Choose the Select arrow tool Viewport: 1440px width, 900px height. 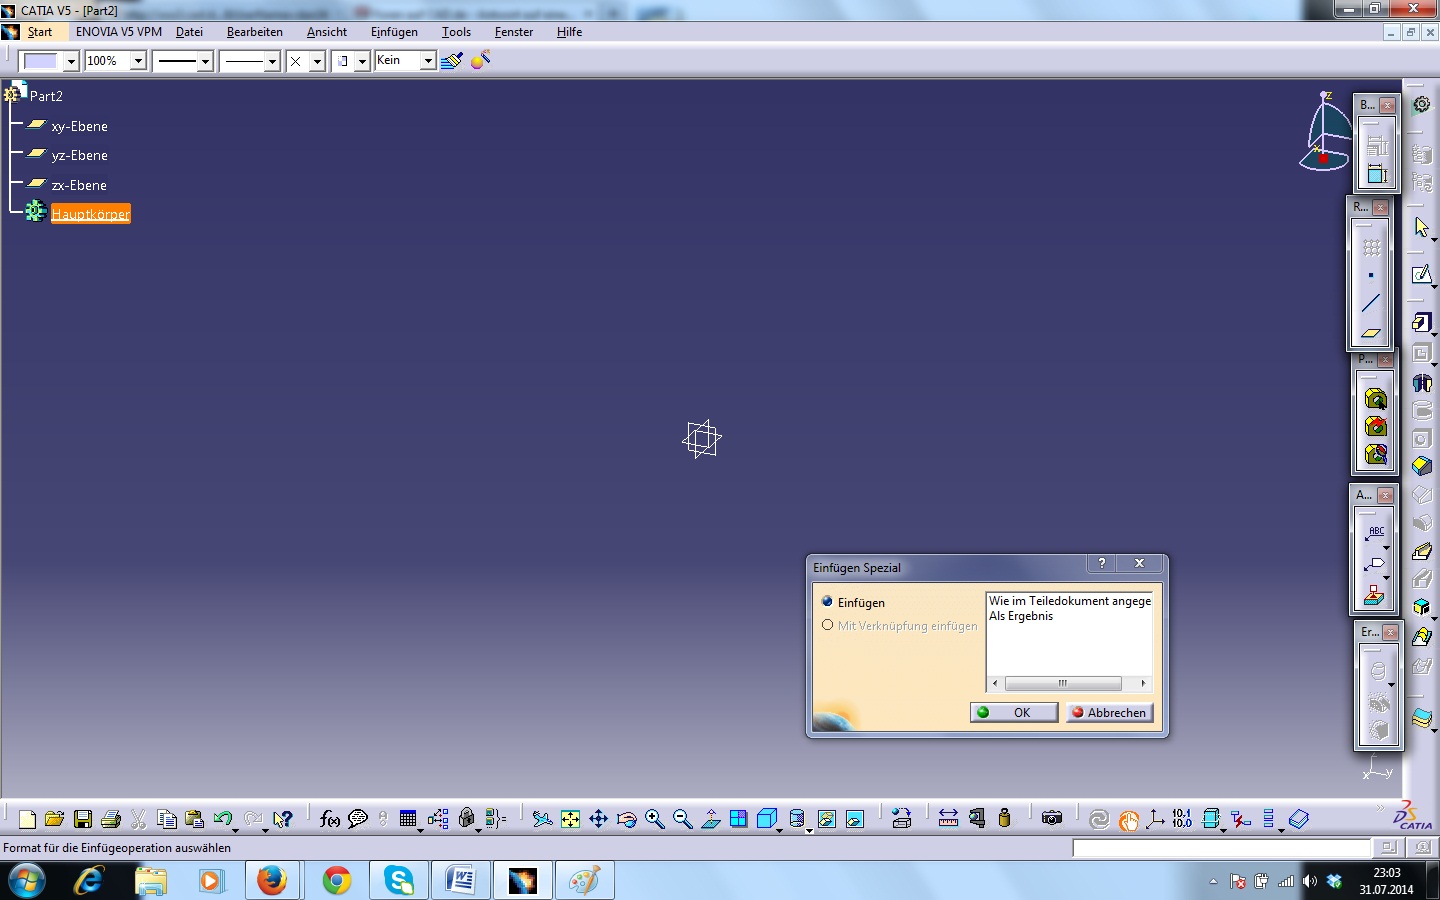coord(1422,228)
